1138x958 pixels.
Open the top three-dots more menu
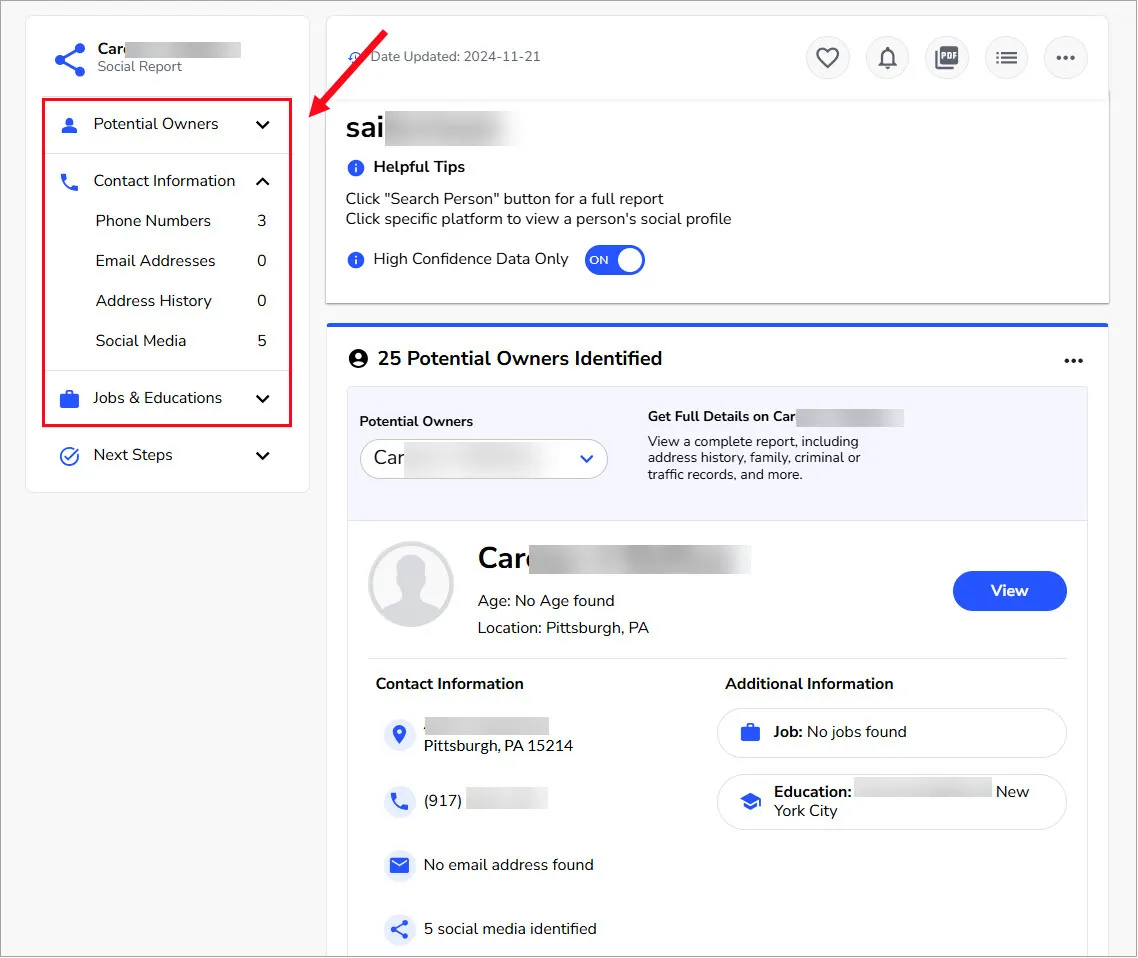[x=1065, y=58]
